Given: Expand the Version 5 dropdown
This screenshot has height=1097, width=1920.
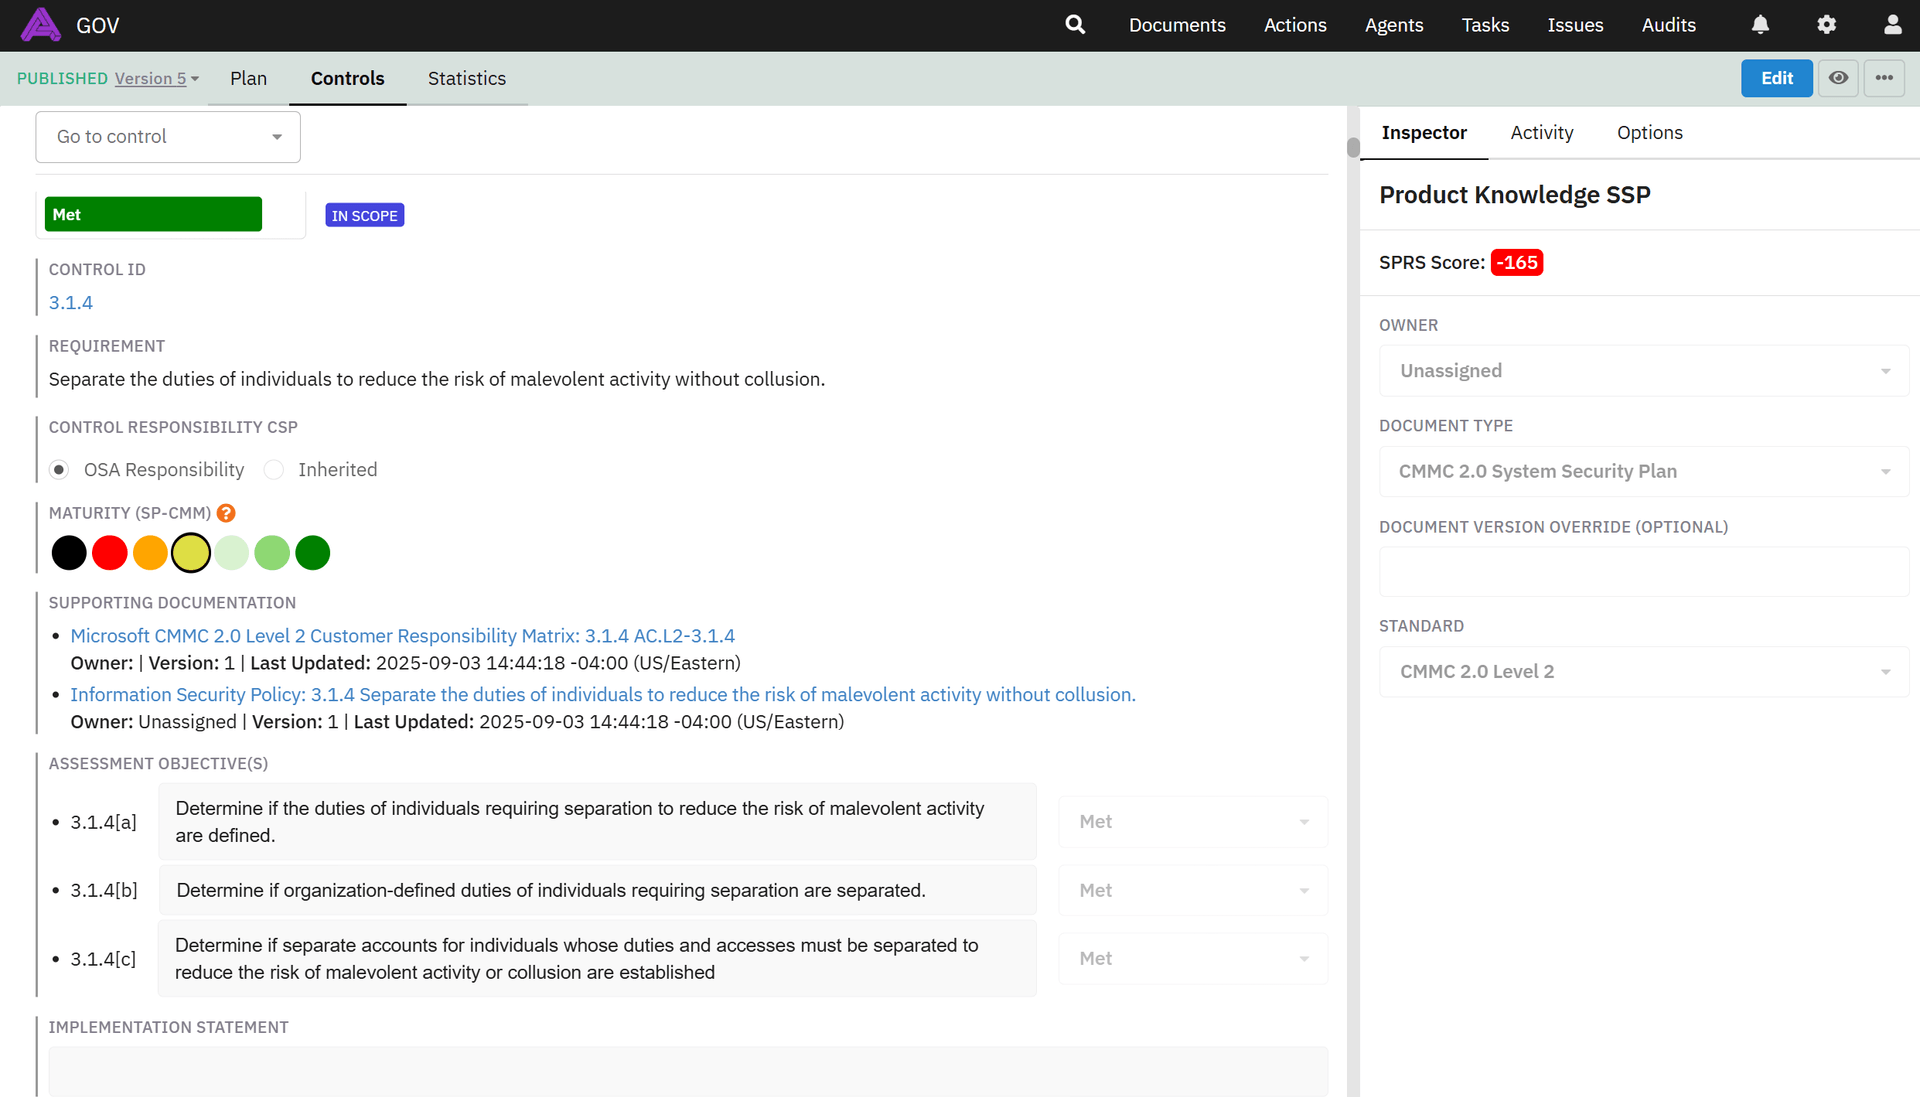Looking at the screenshot, I should (157, 79).
